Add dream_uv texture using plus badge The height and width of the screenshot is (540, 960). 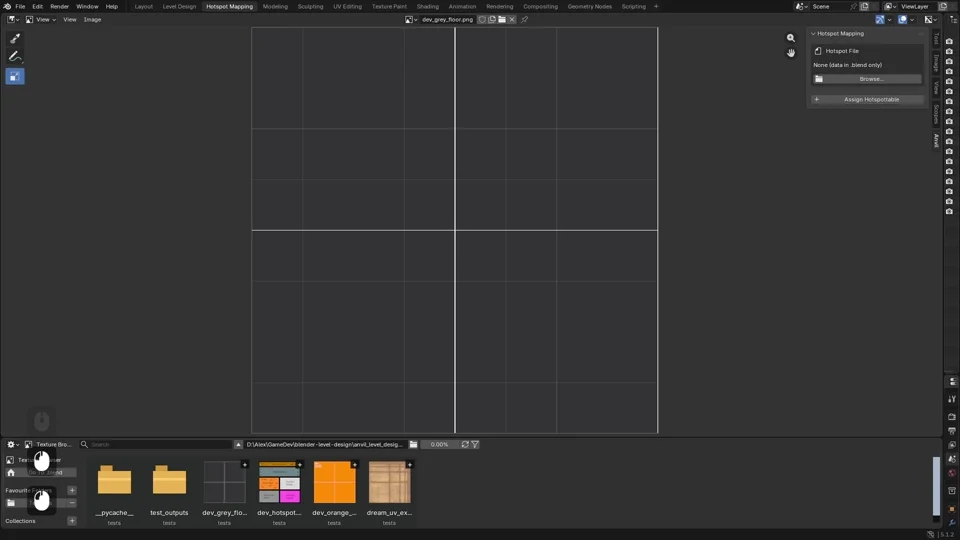[410, 465]
